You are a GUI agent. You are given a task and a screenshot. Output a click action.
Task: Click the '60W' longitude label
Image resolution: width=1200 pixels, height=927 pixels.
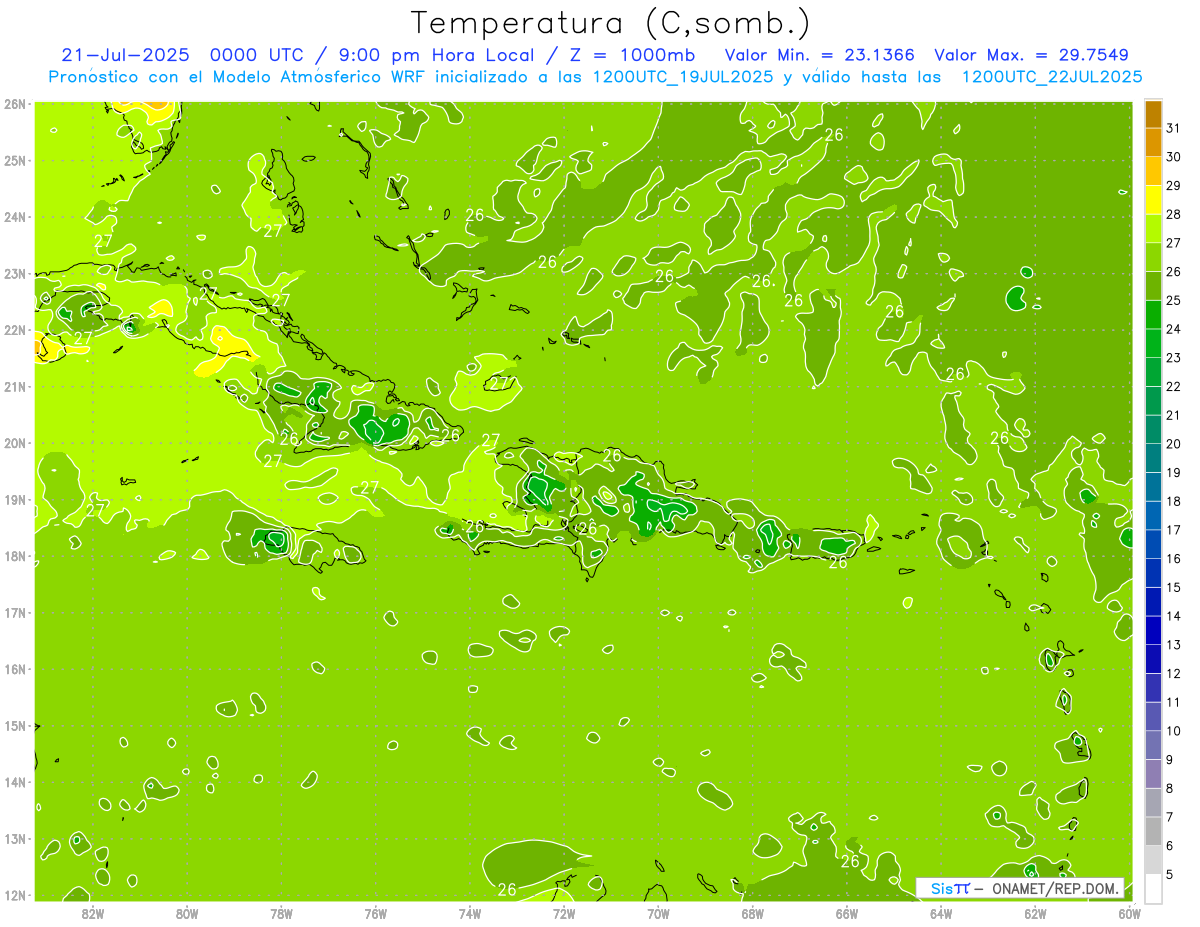1129,913
